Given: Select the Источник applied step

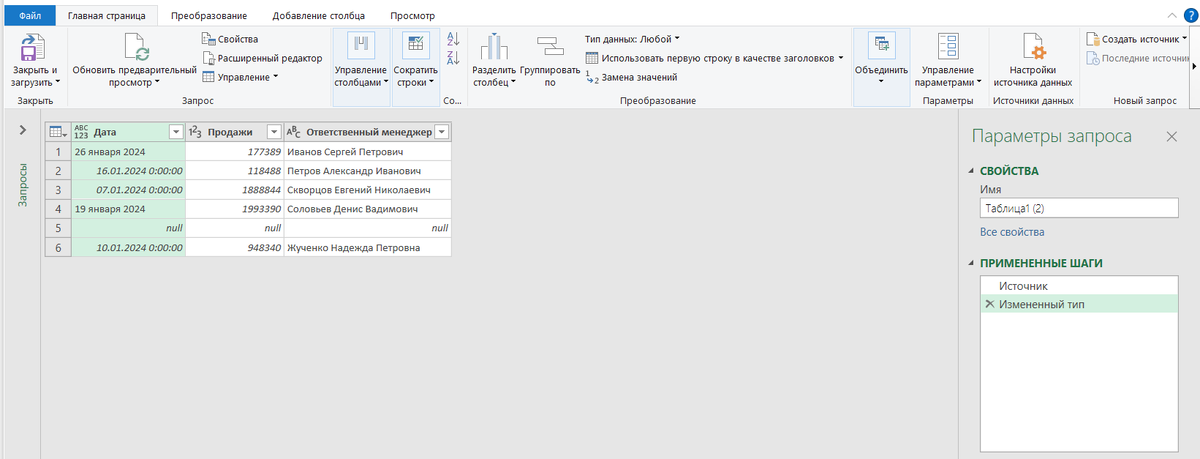Looking at the screenshot, I should (1081, 286).
